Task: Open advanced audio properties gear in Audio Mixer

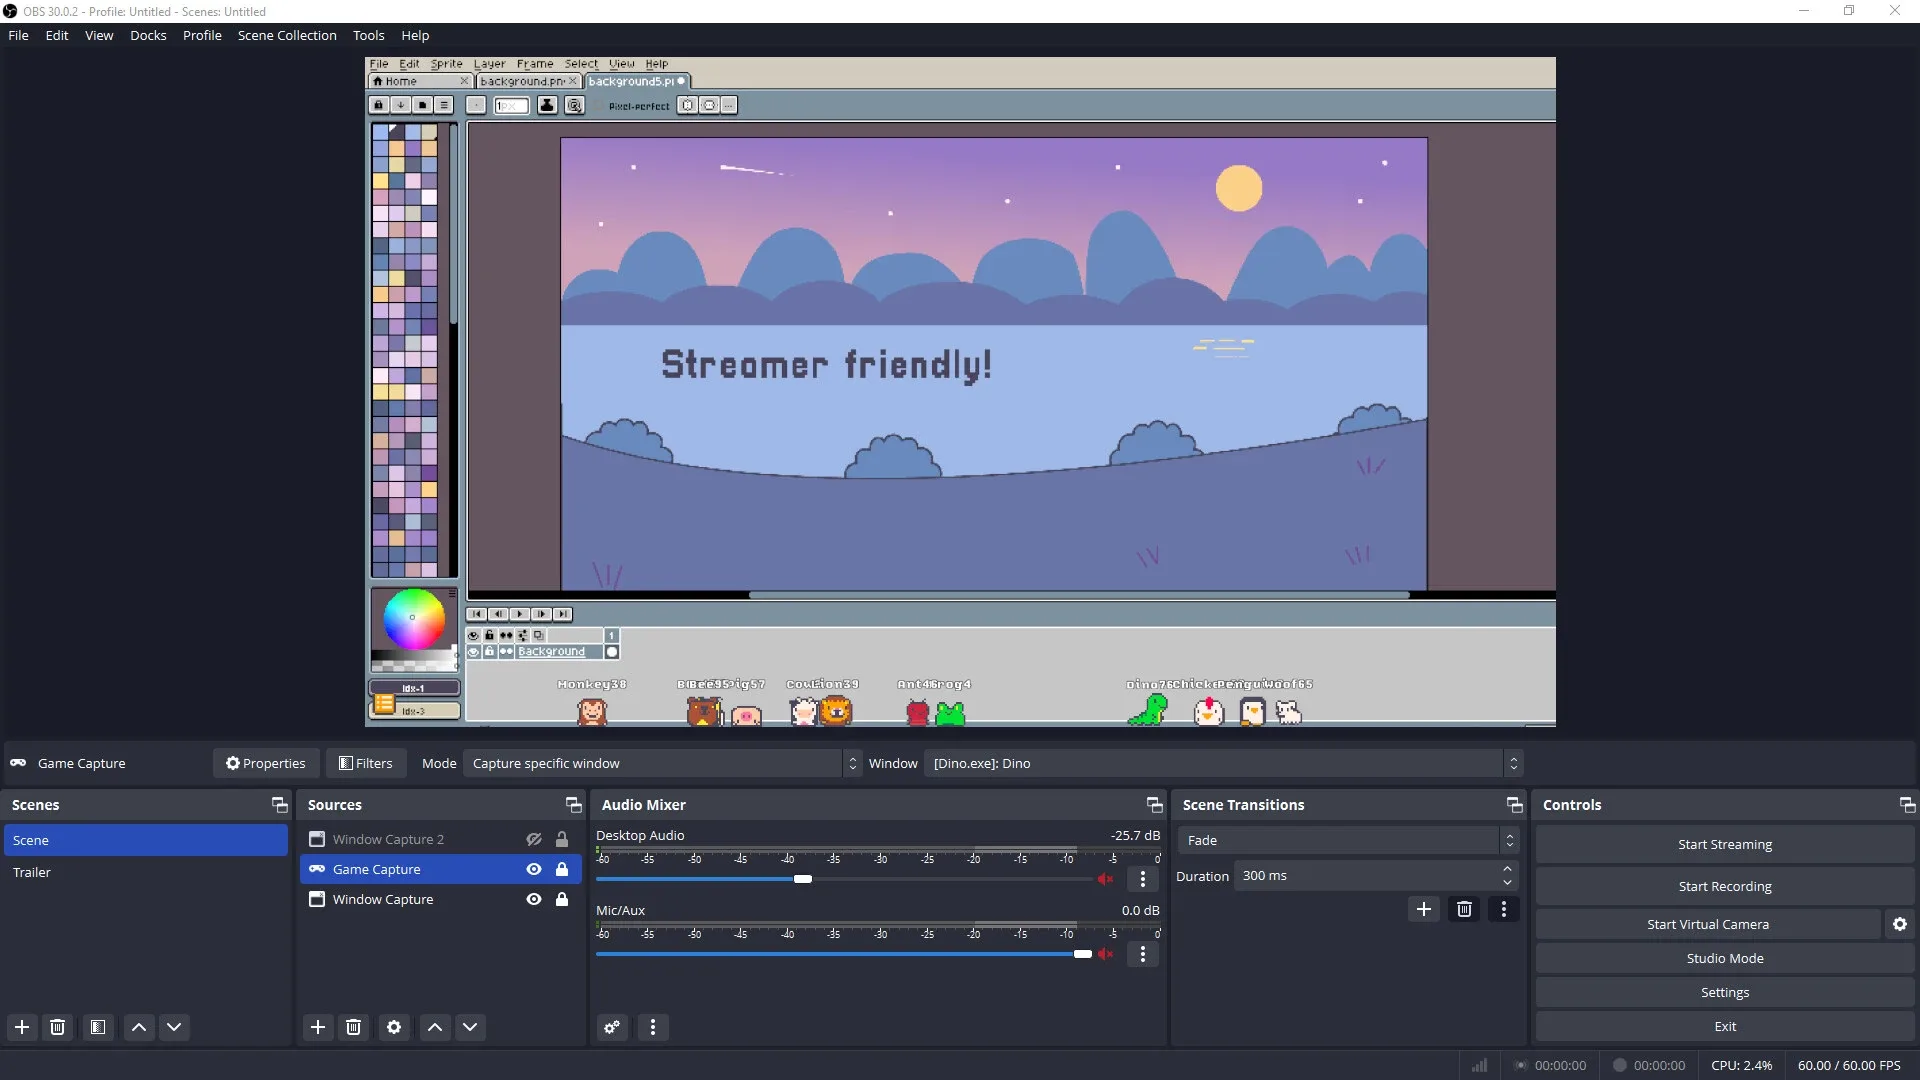Action: 611,1027
